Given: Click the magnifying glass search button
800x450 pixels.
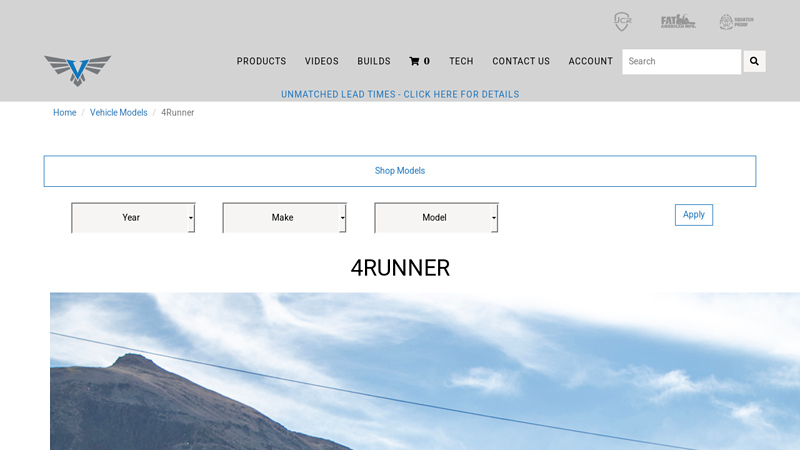Looking at the screenshot, I should pyautogui.click(x=754, y=61).
